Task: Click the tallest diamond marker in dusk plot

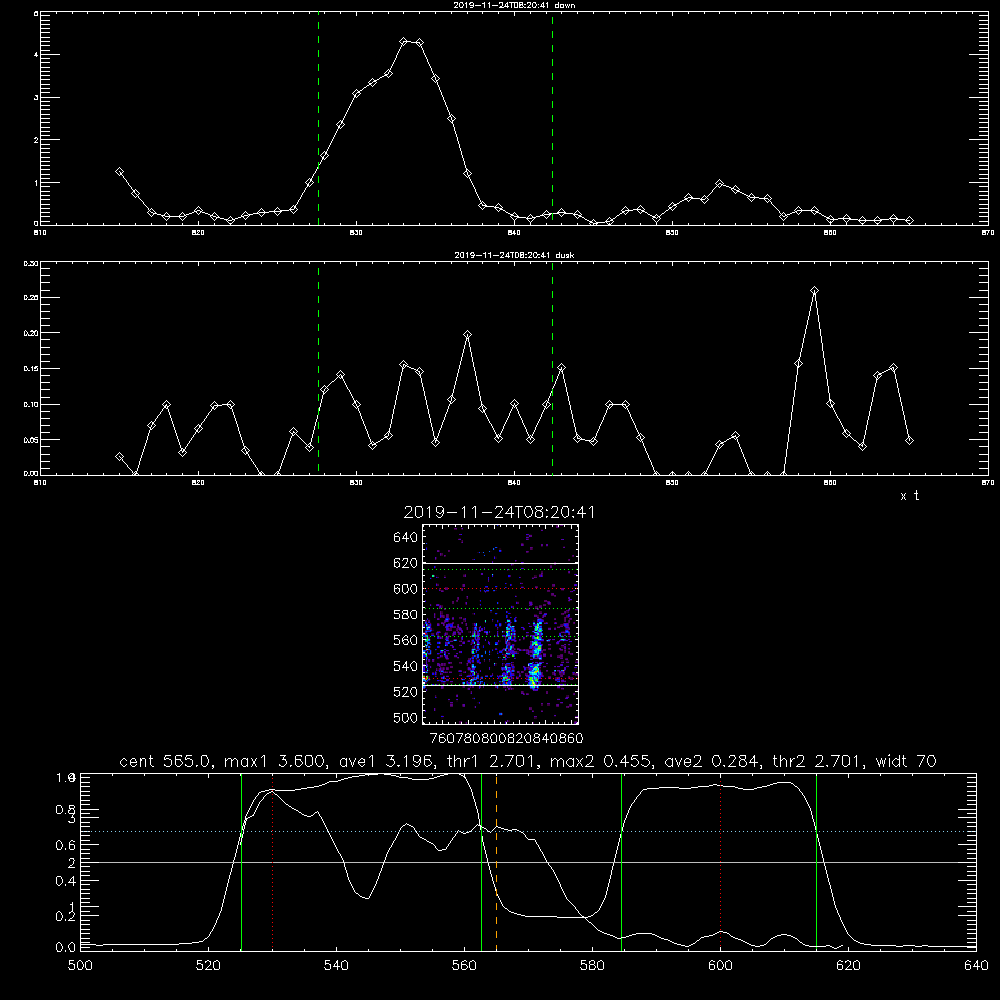Action: point(814,291)
